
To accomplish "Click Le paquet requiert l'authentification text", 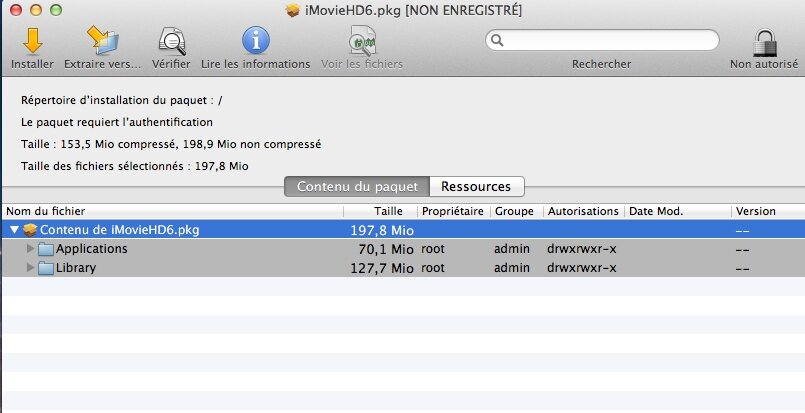I will [117, 122].
